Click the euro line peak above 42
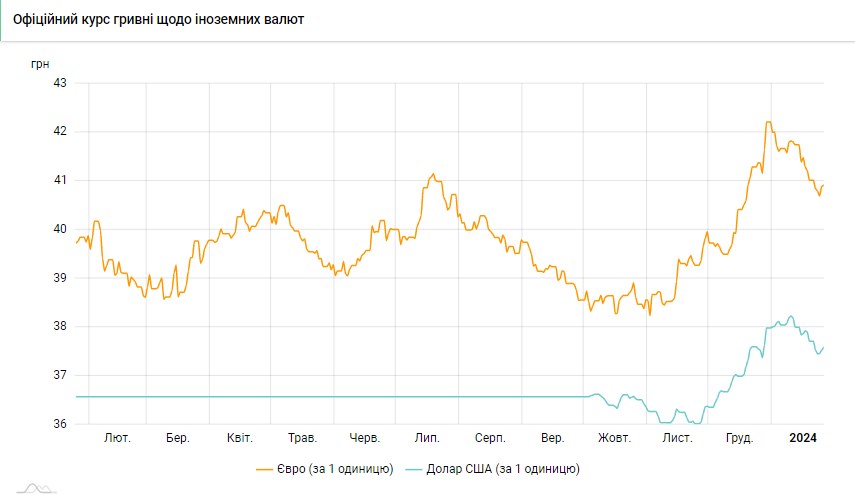The image size is (855, 495). point(768,122)
